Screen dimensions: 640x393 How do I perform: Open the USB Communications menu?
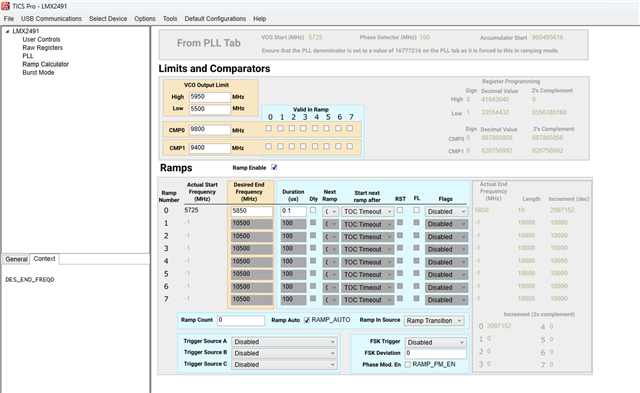[x=51, y=19]
